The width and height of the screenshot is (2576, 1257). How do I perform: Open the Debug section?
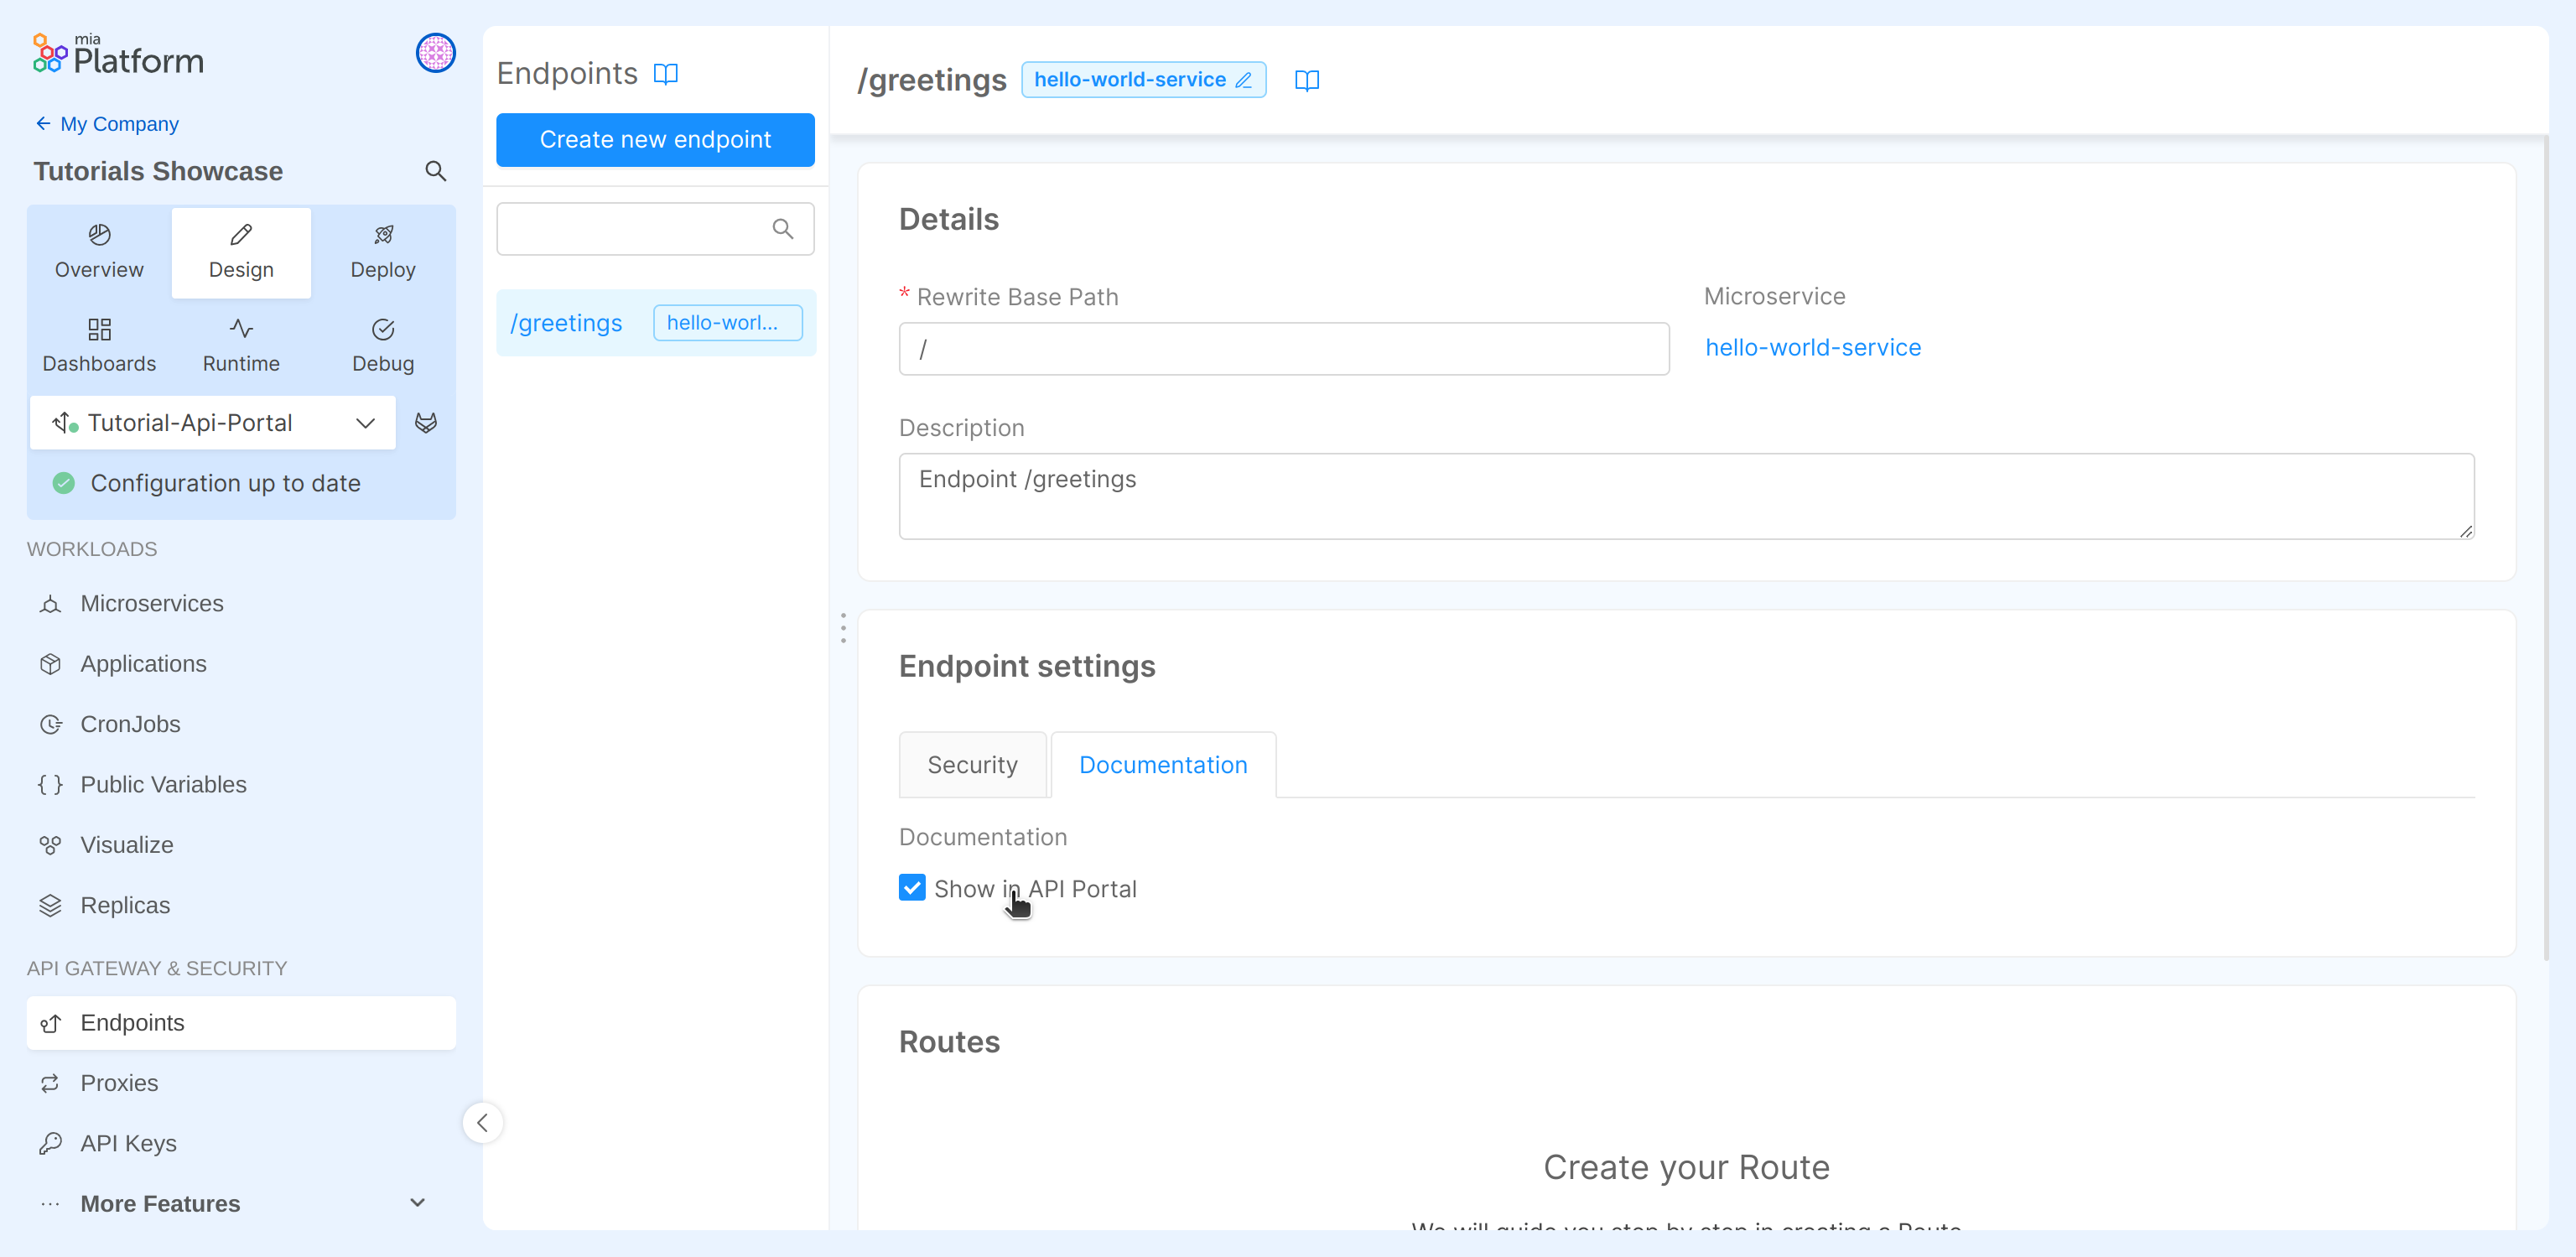pyautogui.click(x=382, y=345)
